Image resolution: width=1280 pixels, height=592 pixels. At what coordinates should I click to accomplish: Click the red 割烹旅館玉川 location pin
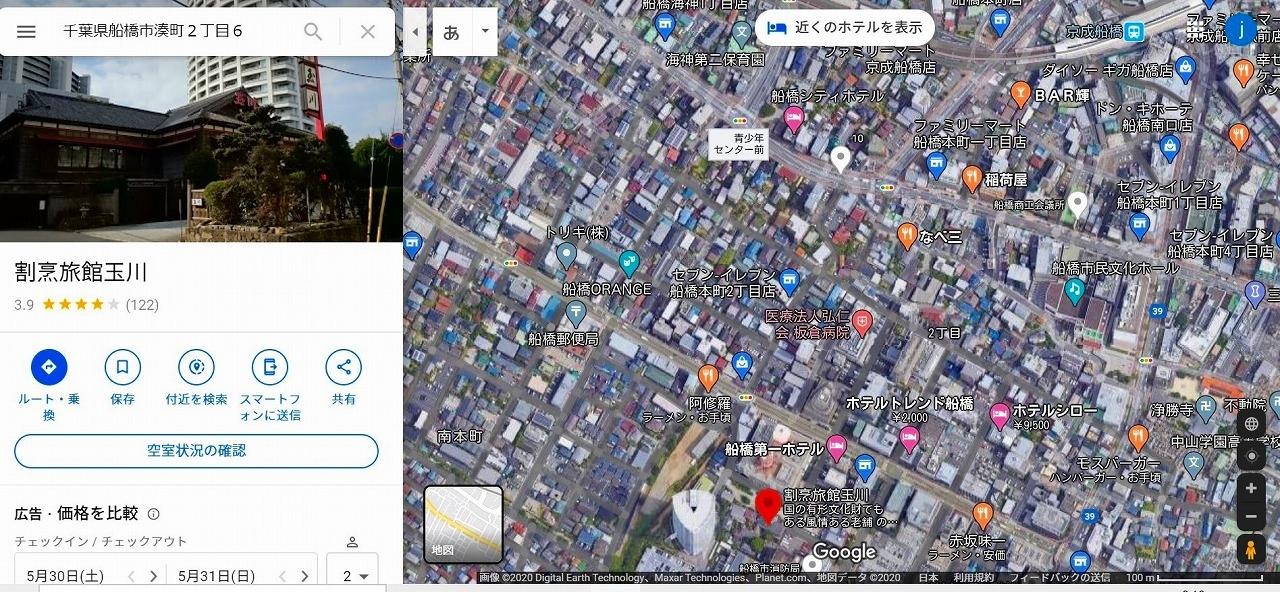767,506
